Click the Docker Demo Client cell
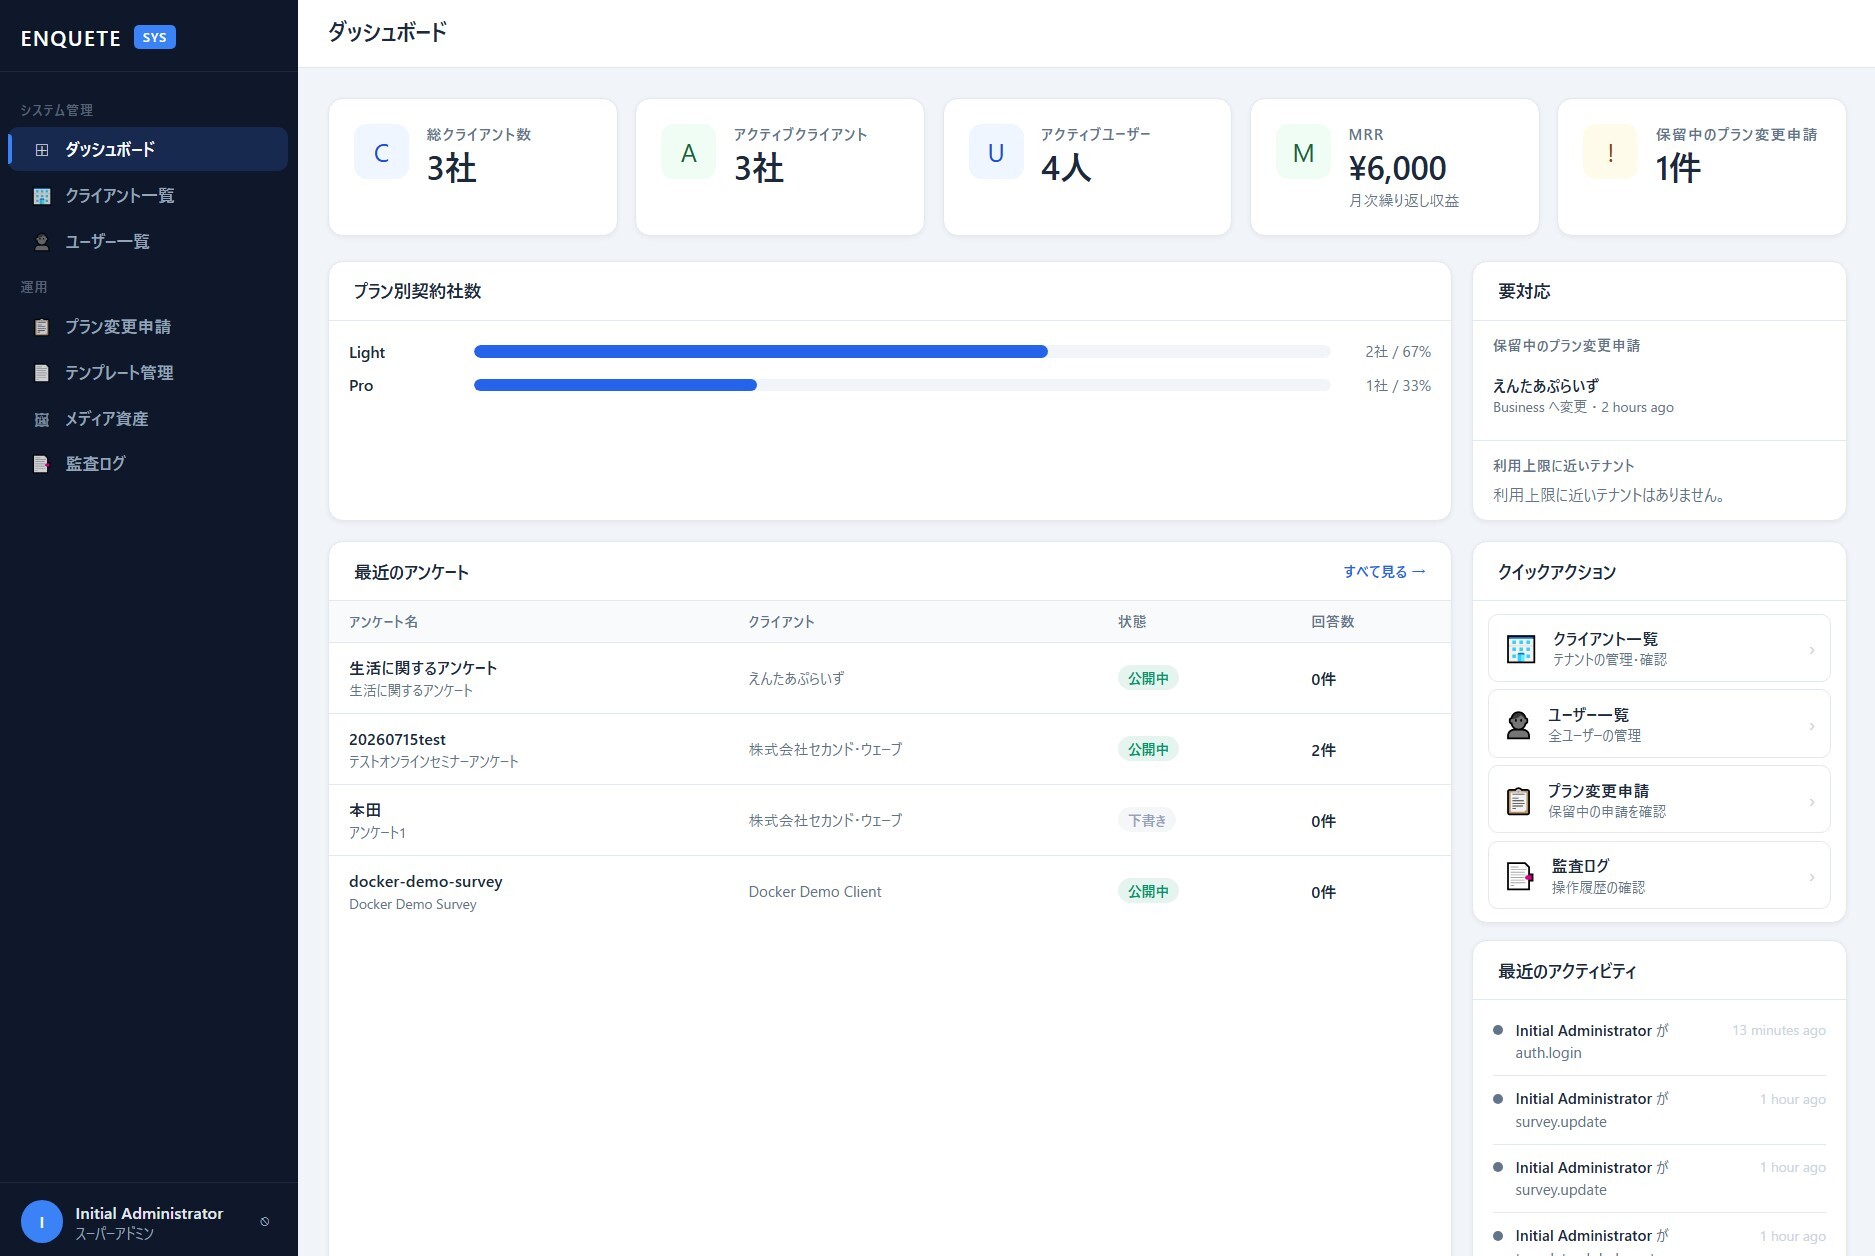 click(x=815, y=891)
